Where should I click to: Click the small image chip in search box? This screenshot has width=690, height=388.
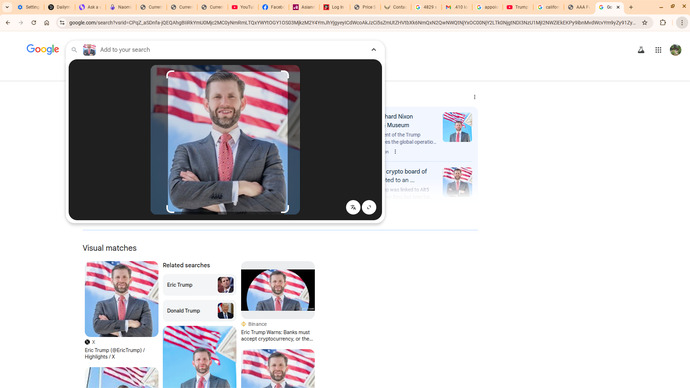(x=89, y=50)
